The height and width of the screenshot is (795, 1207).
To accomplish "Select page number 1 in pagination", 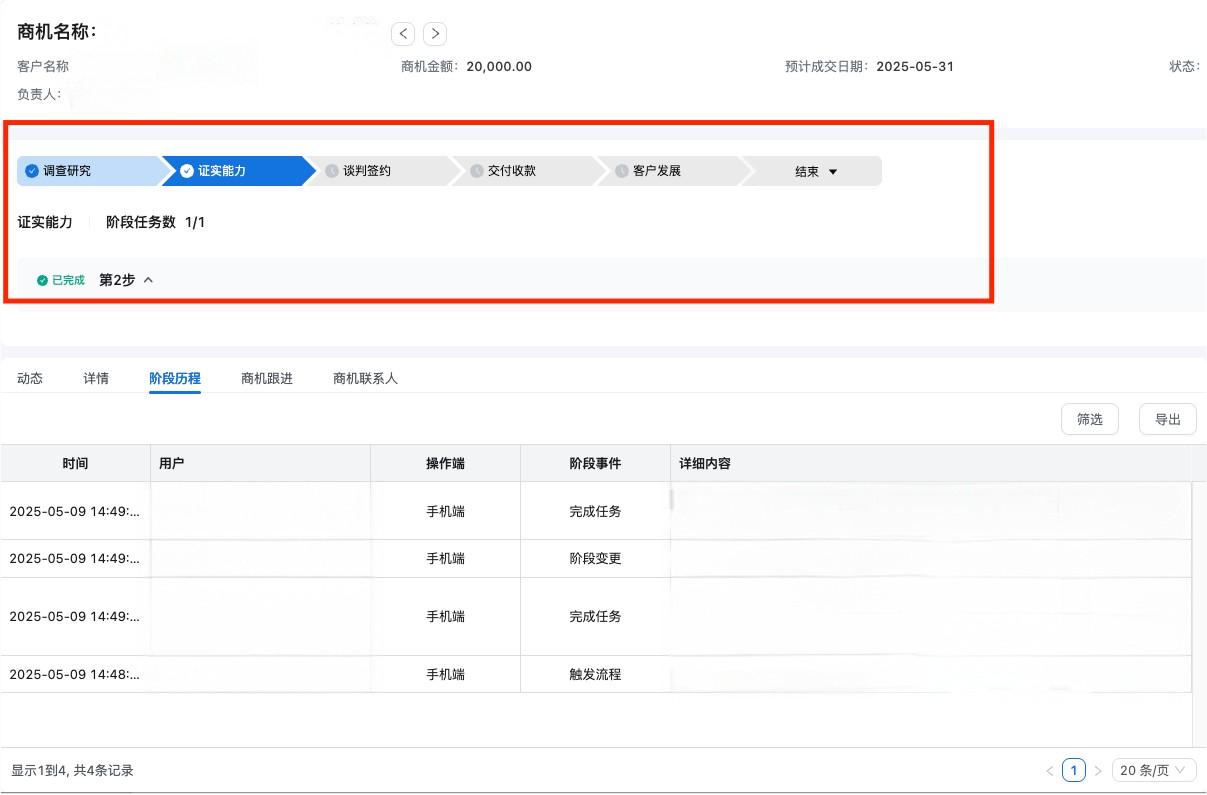I will tap(1073, 770).
